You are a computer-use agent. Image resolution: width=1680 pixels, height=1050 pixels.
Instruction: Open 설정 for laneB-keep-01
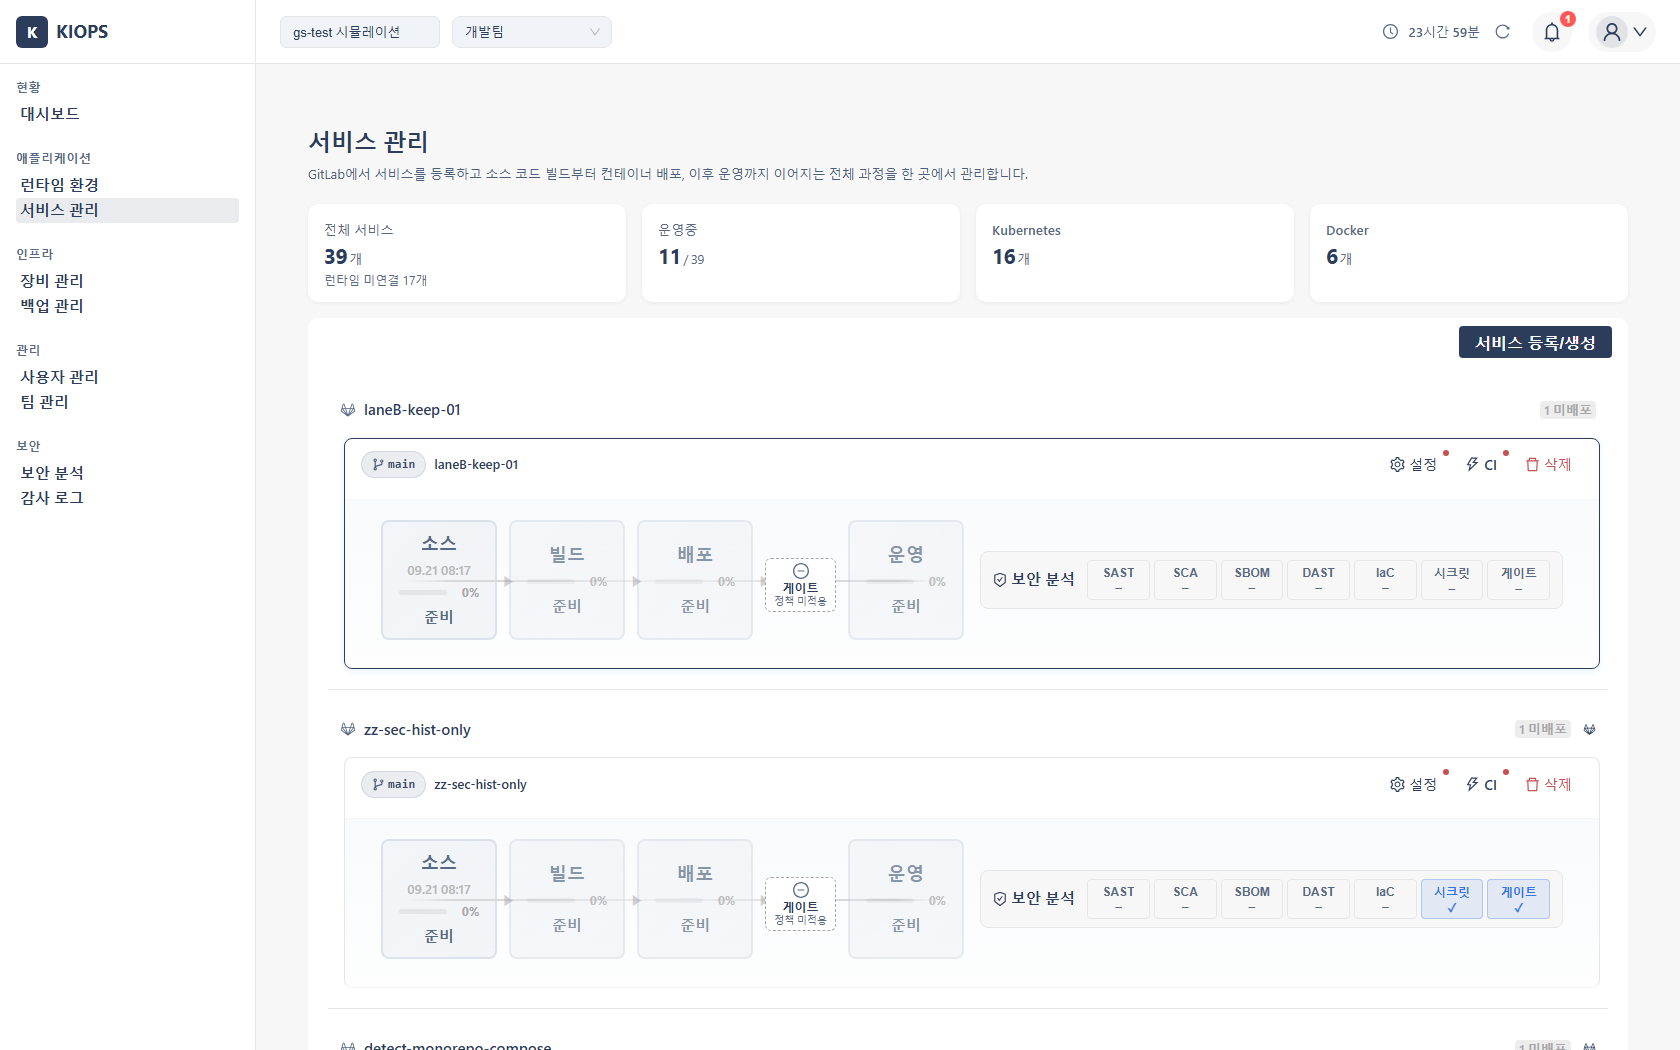1413,465
